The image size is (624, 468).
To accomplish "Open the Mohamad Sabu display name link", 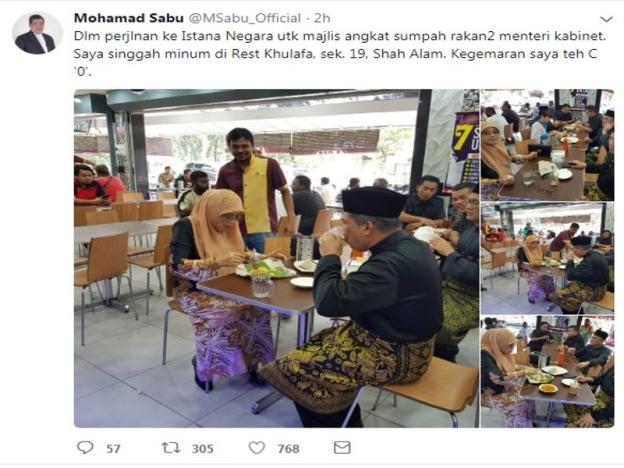I will pyautogui.click(x=129, y=18).
